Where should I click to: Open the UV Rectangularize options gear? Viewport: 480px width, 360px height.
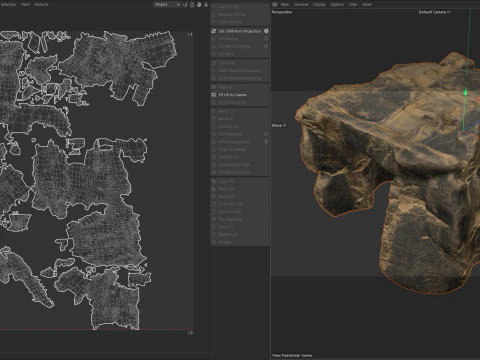point(266,142)
